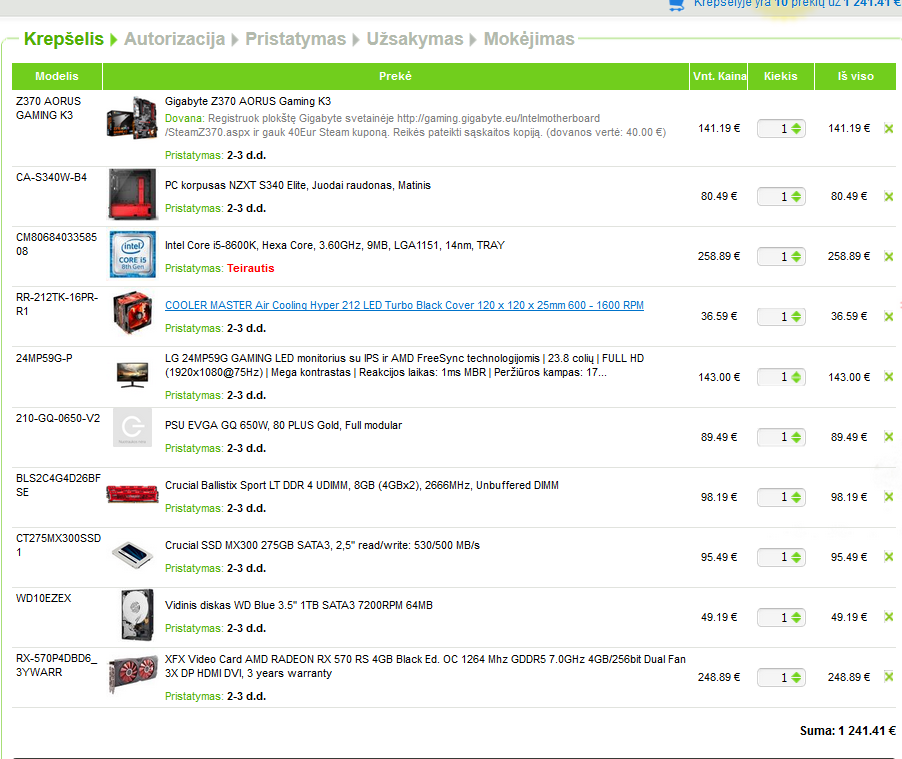
Task: Remove Crucial Ballistix Sport RAM from cart
Action: point(889,497)
